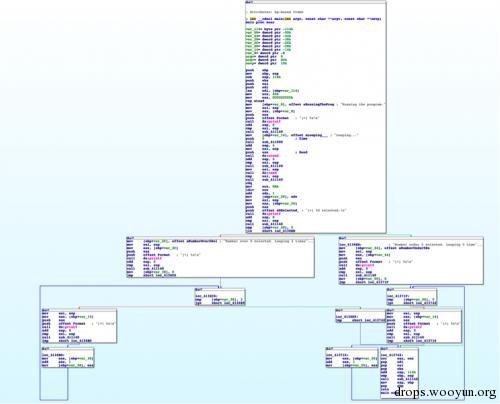The image size is (500, 404).
Task: Click title icons of the 'Number over 5' block
Action: tap(130, 238)
